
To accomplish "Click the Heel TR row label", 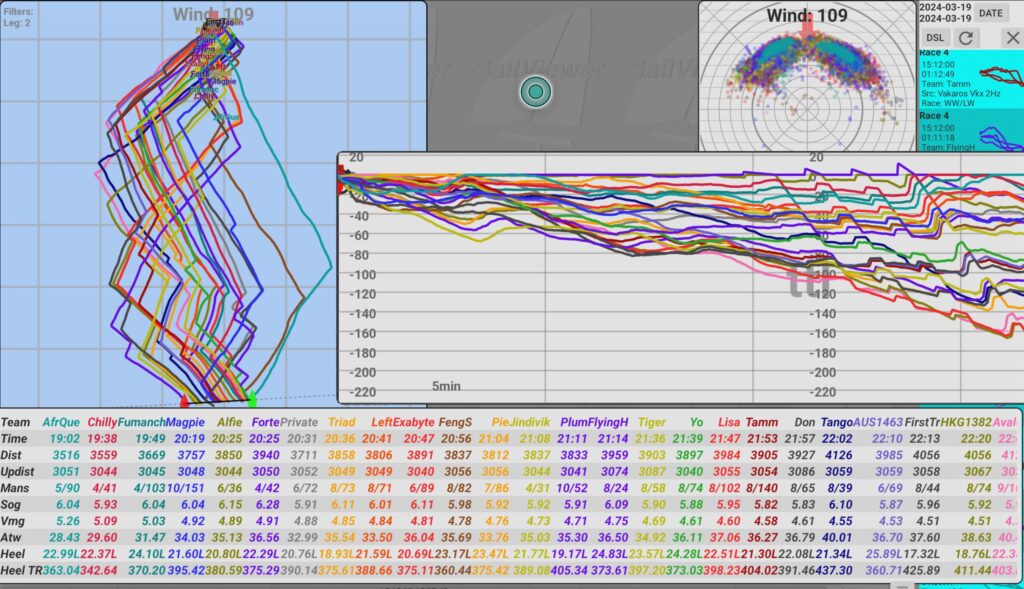I will [21, 570].
